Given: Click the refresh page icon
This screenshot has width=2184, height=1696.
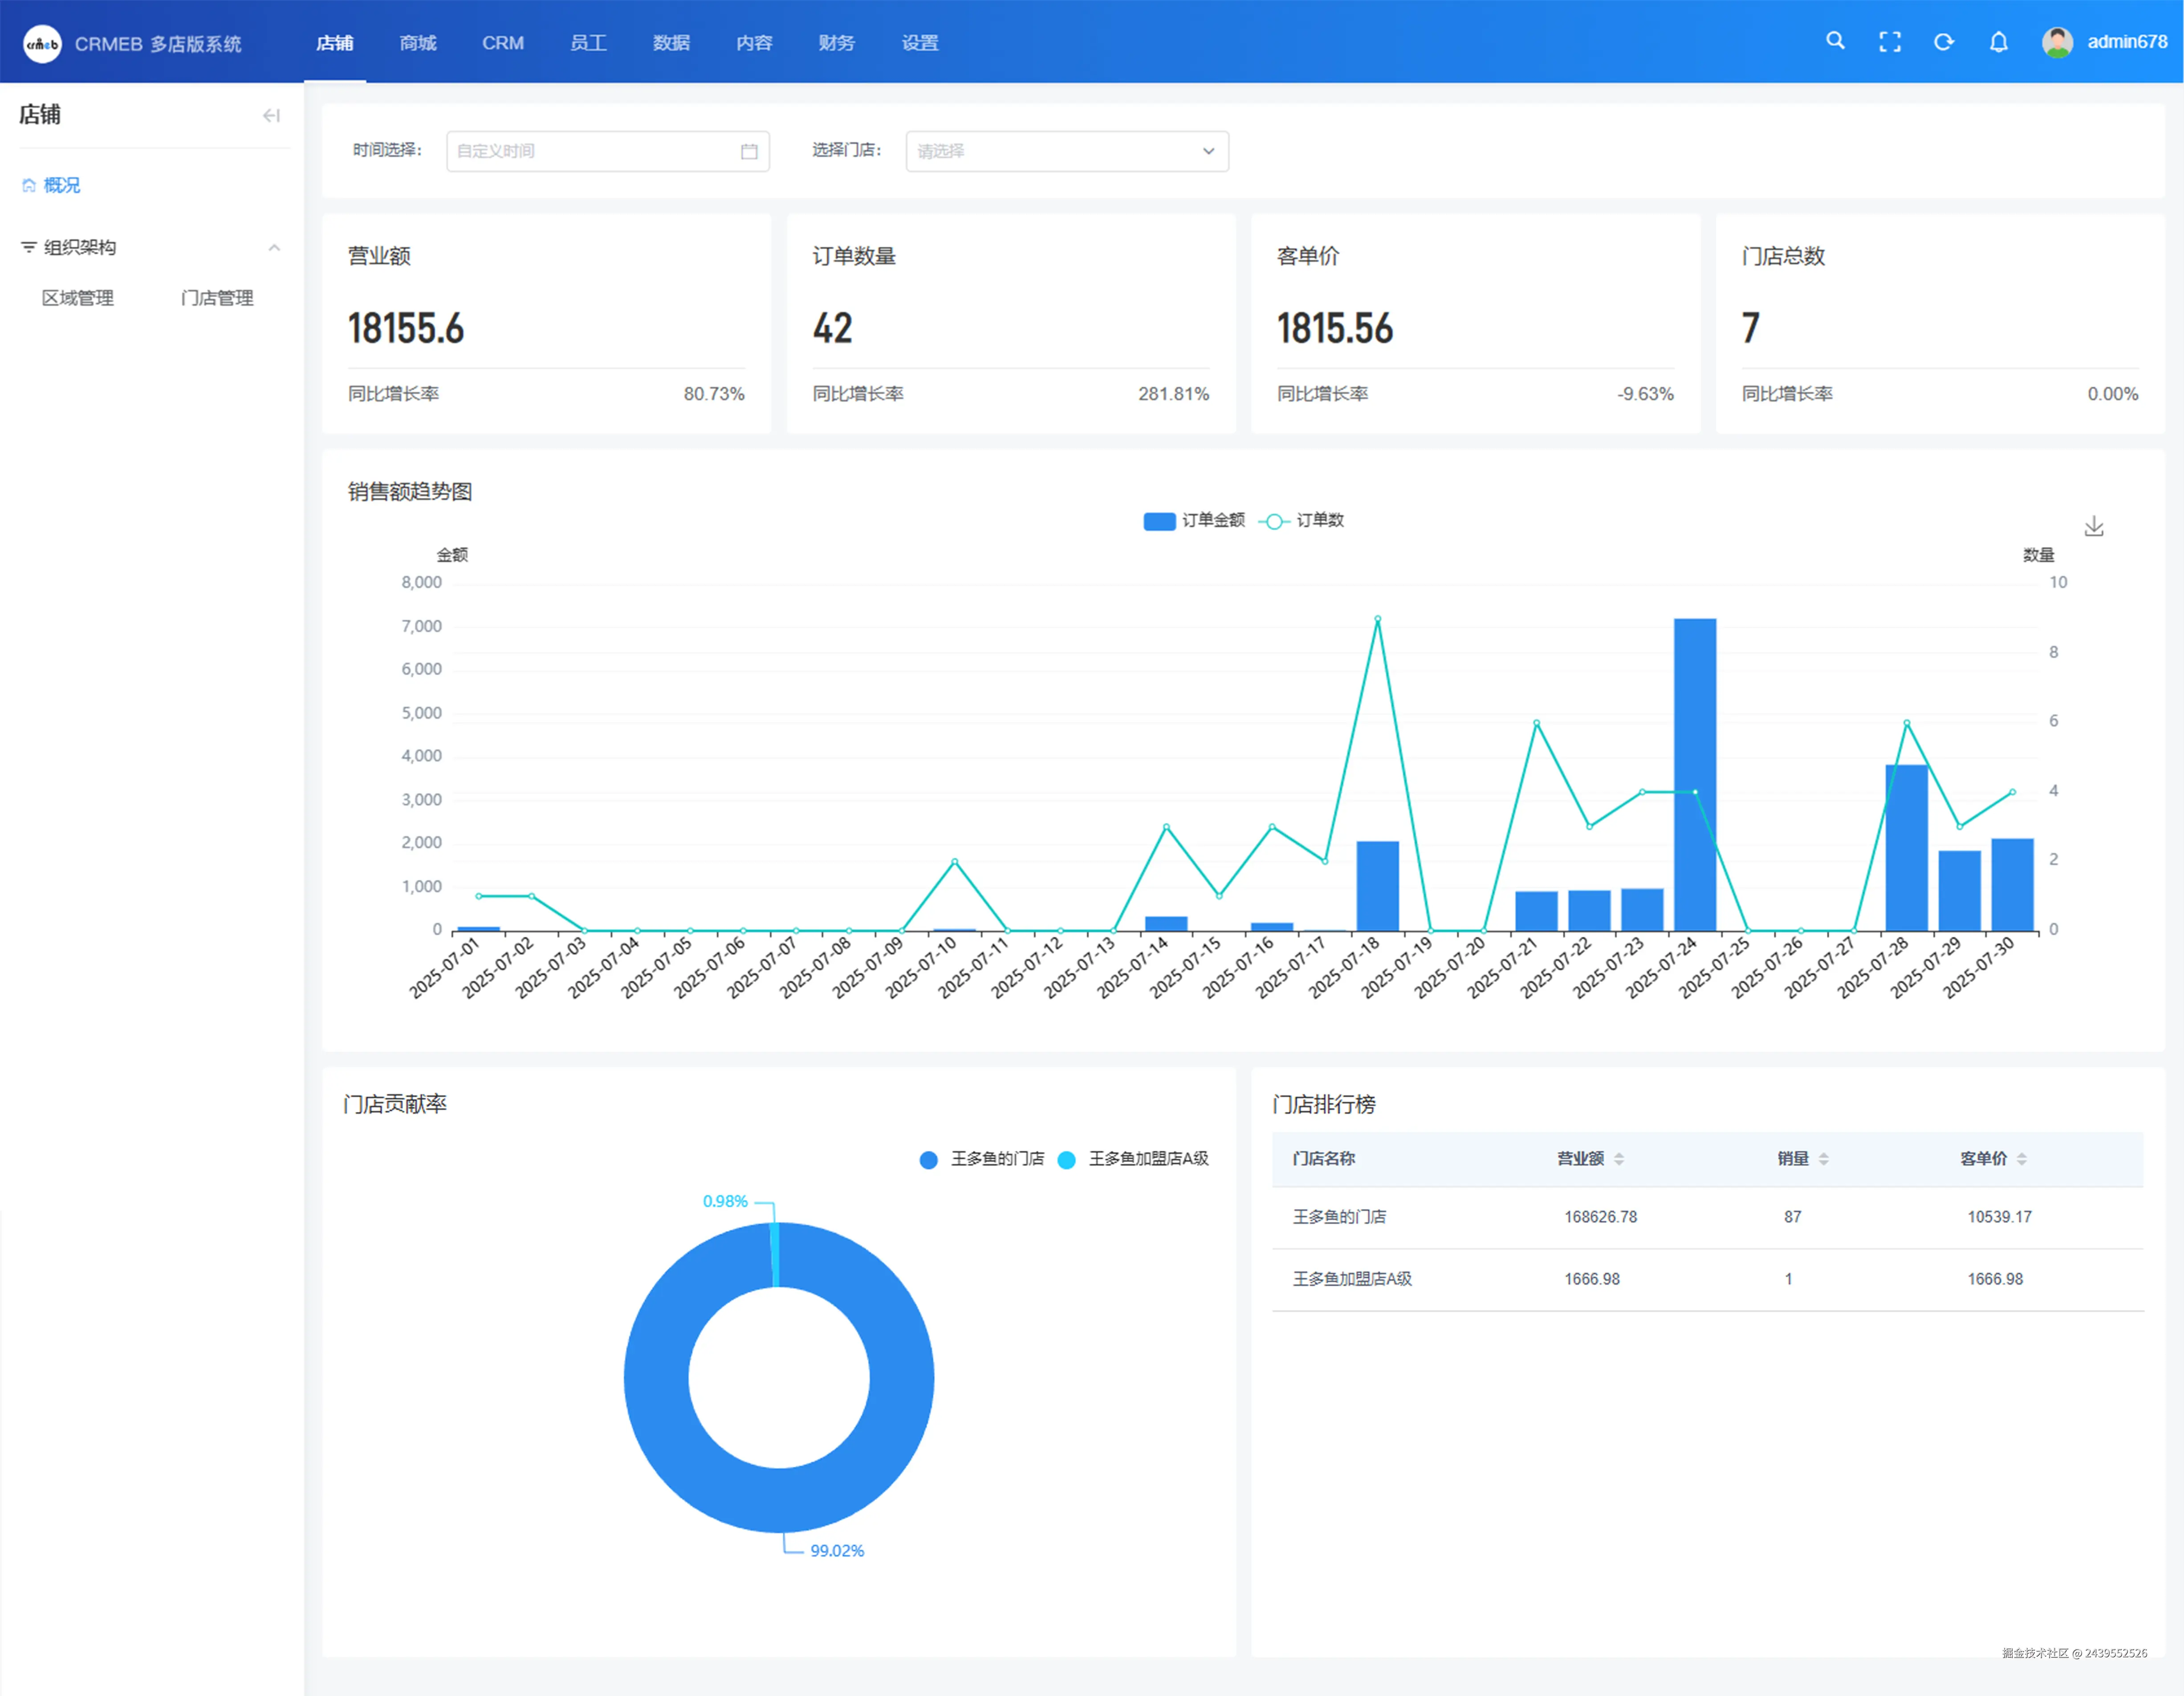Looking at the screenshot, I should click(1943, 42).
